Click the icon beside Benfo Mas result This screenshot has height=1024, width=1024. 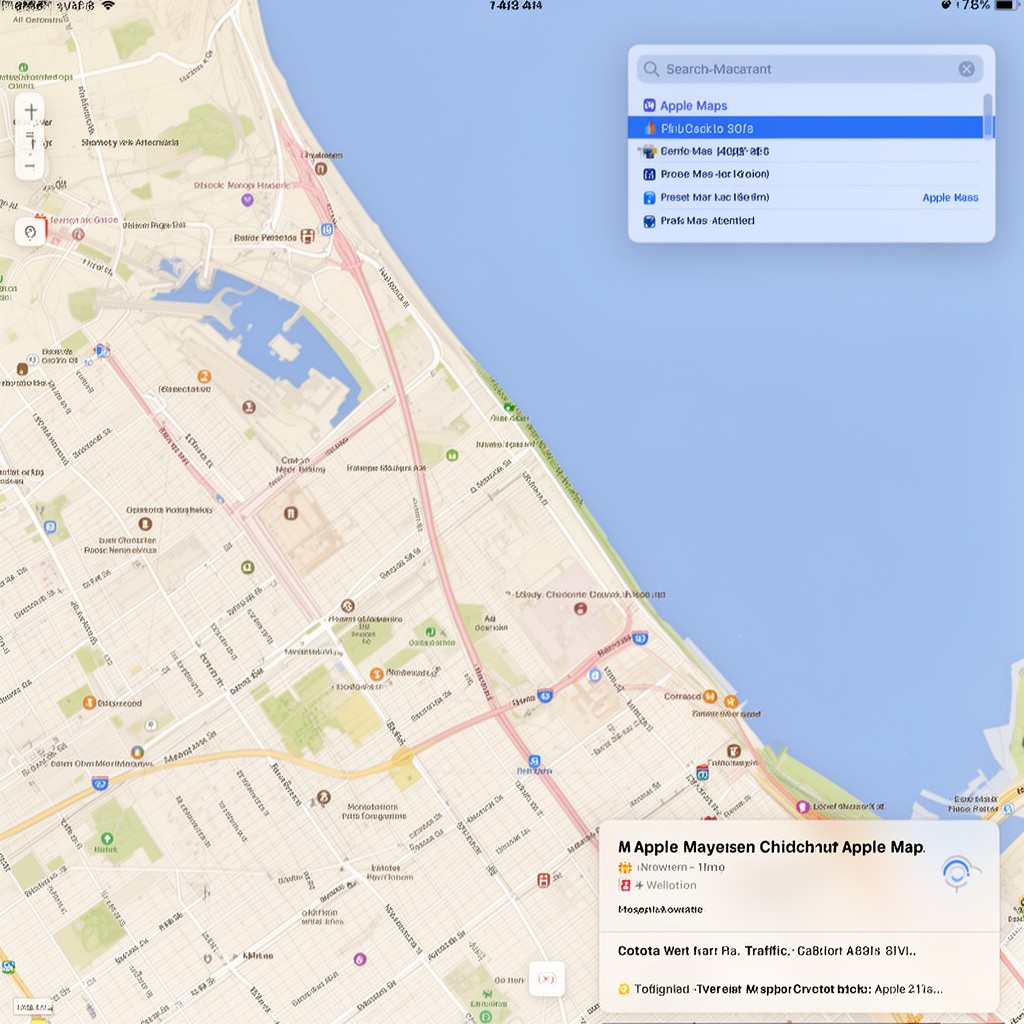point(648,152)
